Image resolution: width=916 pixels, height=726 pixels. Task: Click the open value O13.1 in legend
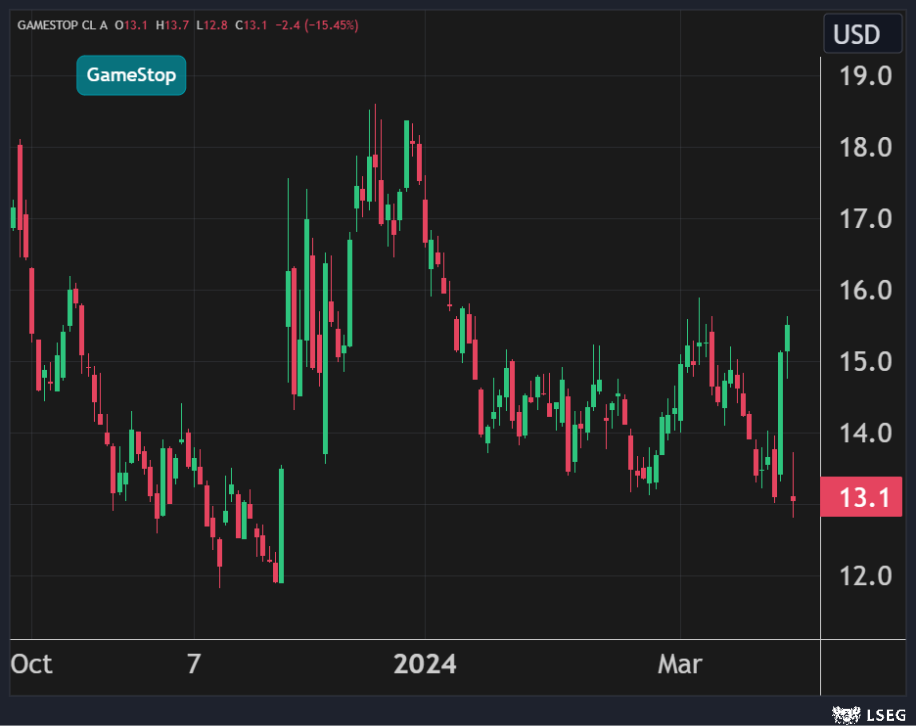pos(132,24)
